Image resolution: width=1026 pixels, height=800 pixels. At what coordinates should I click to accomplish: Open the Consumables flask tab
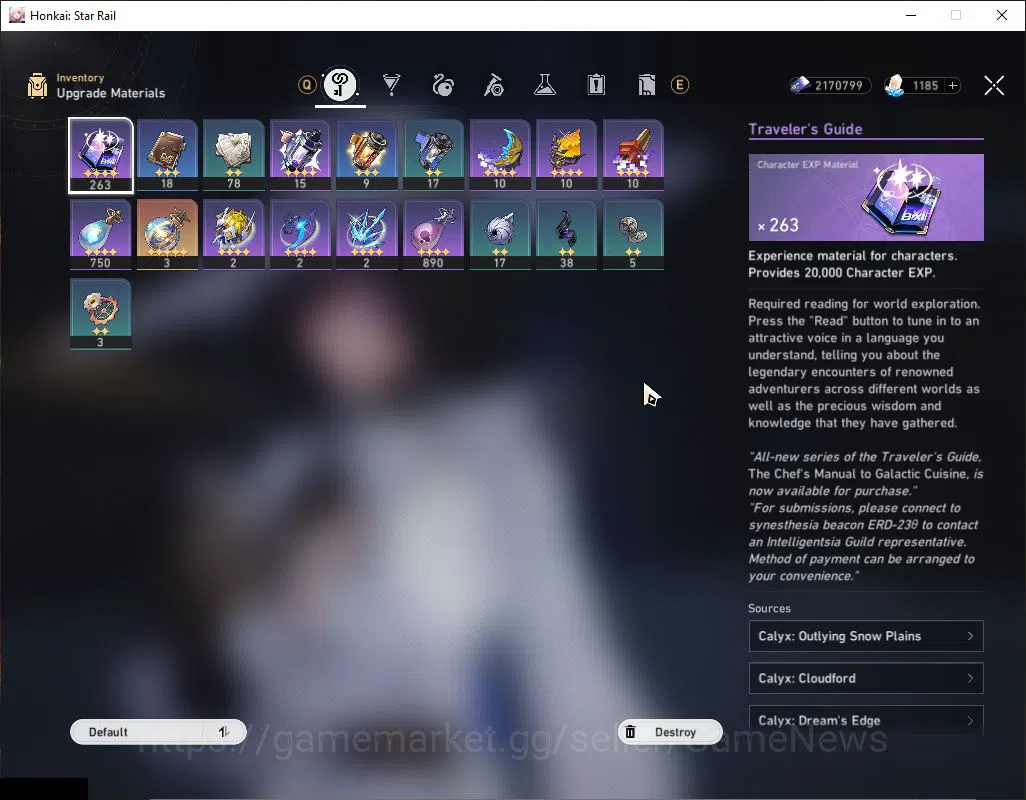544,85
